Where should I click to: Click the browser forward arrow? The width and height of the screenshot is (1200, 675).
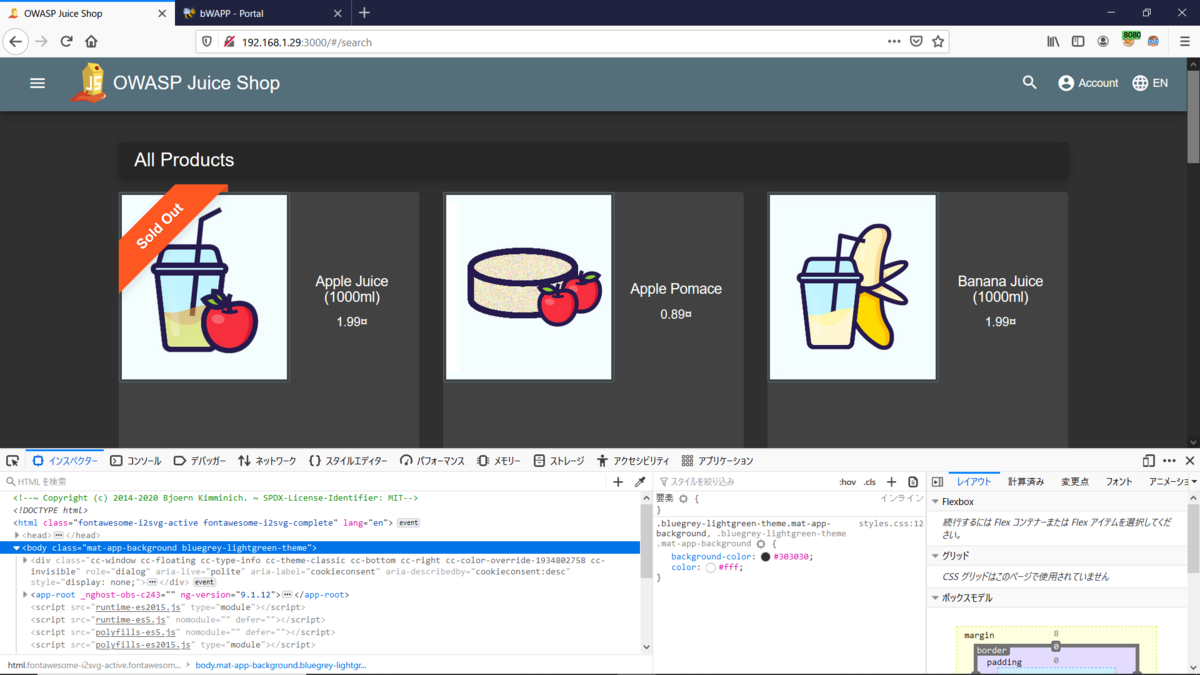41,41
